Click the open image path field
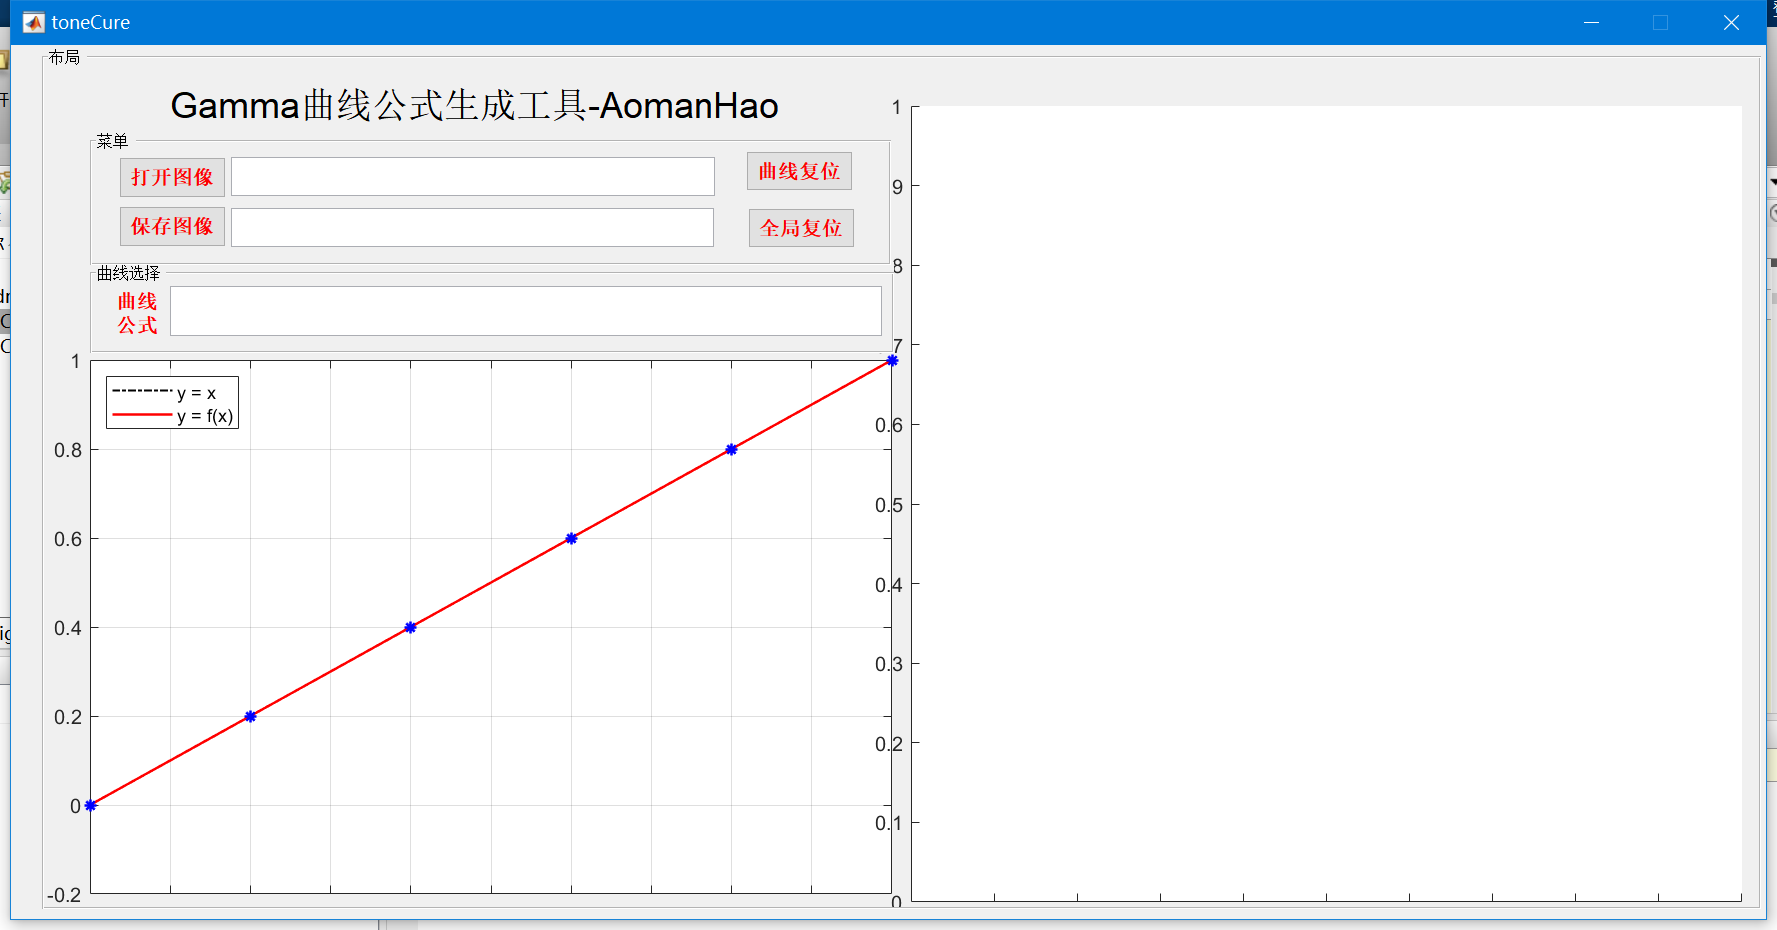Viewport: 1777px width, 930px height. point(472,176)
